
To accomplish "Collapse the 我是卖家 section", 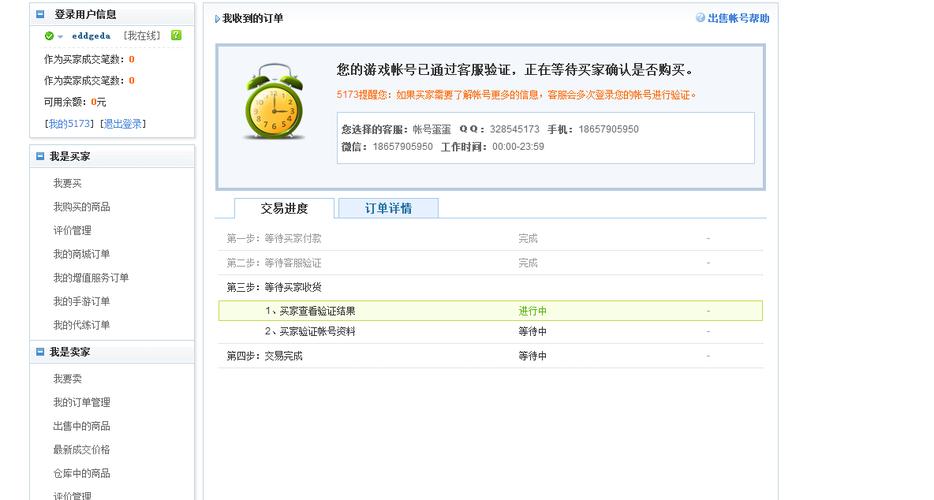I will 40,353.
